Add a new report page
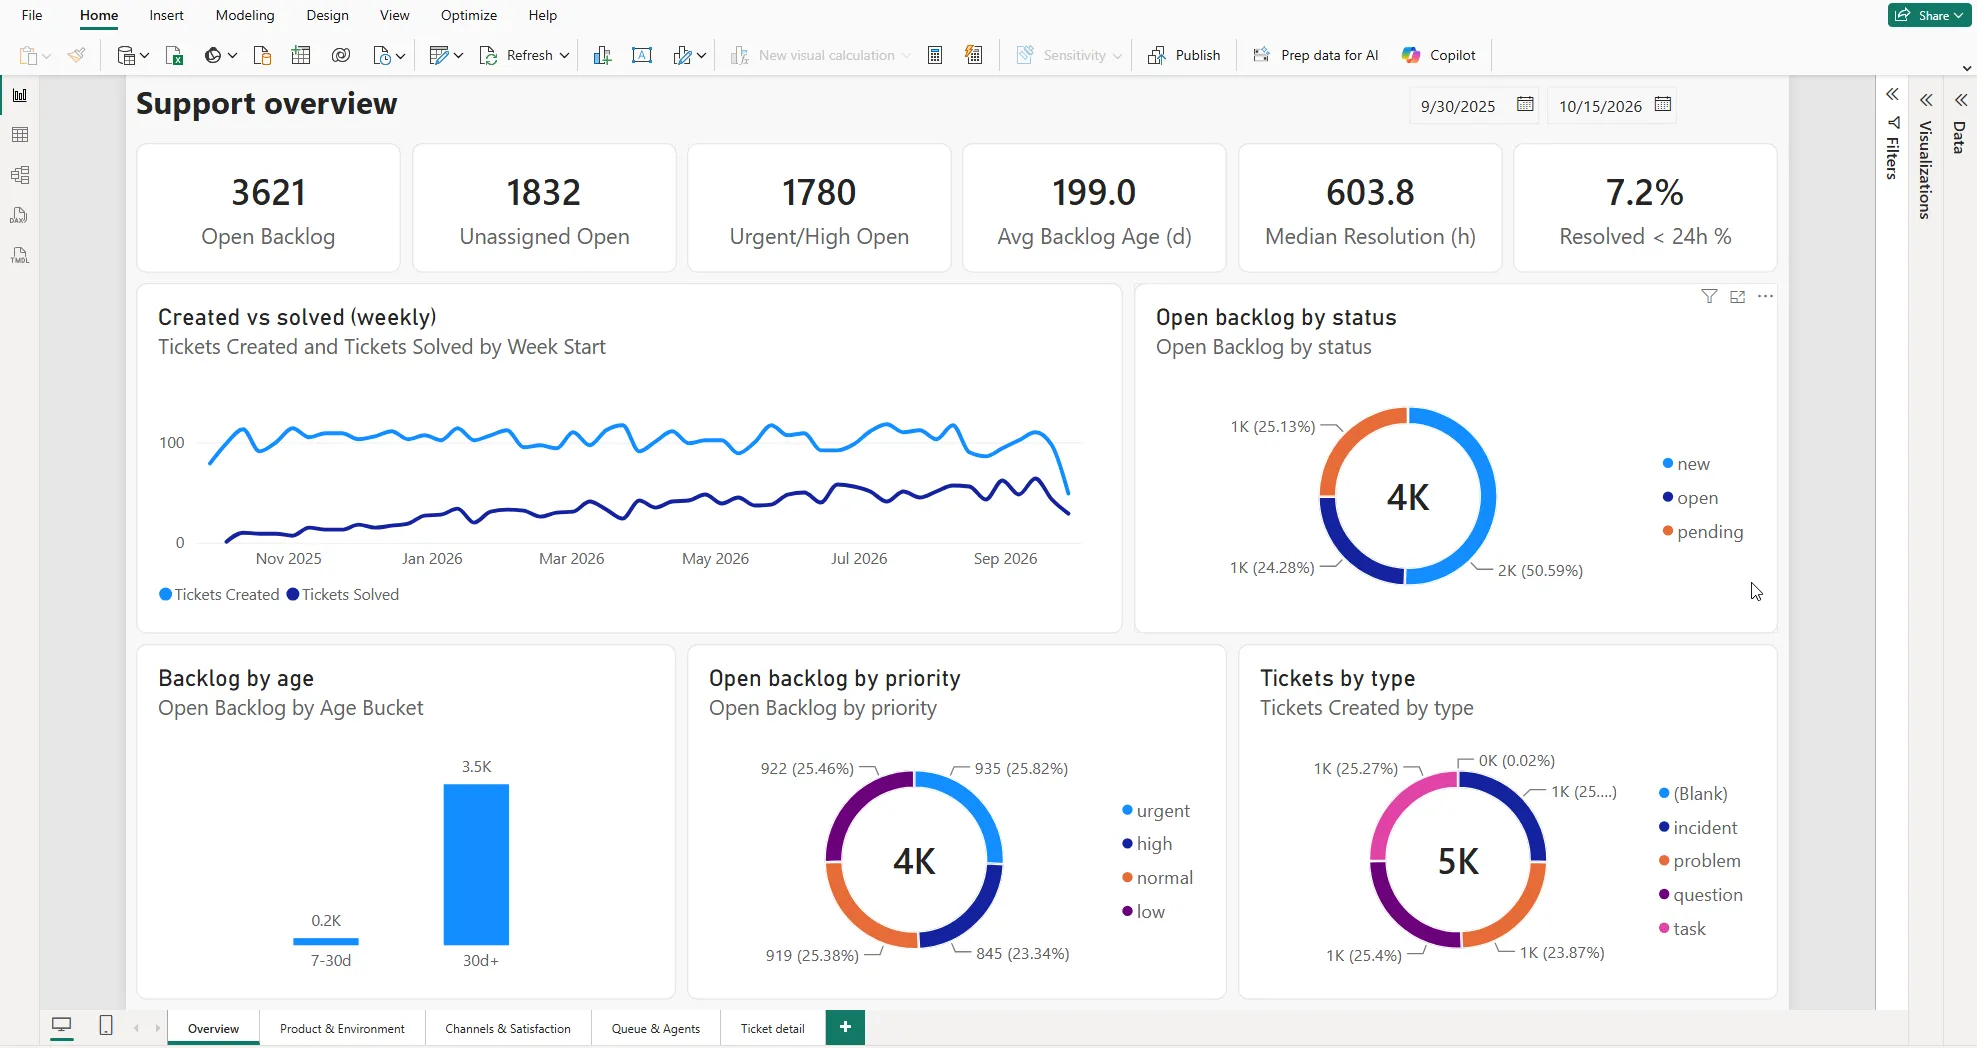 845,1027
